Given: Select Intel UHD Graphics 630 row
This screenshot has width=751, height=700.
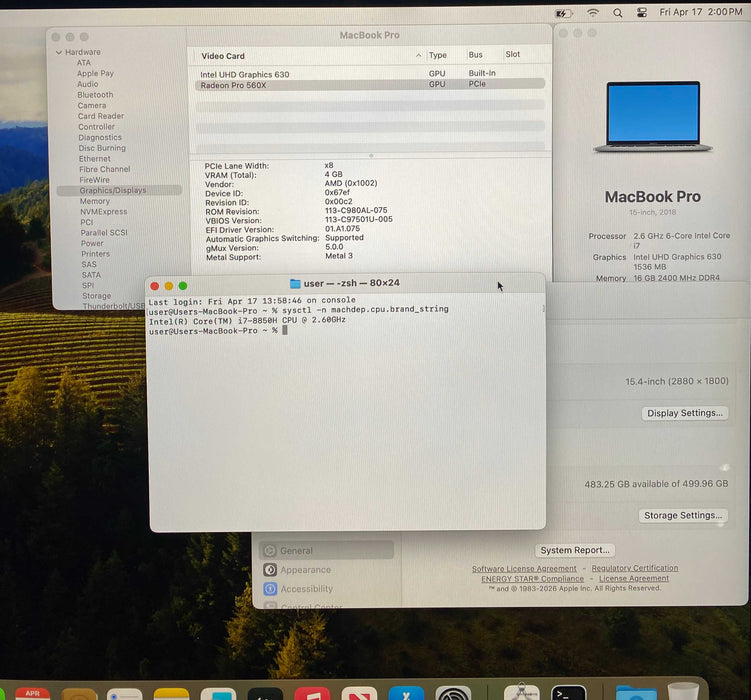Looking at the screenshot, I should tap(370, 74).
